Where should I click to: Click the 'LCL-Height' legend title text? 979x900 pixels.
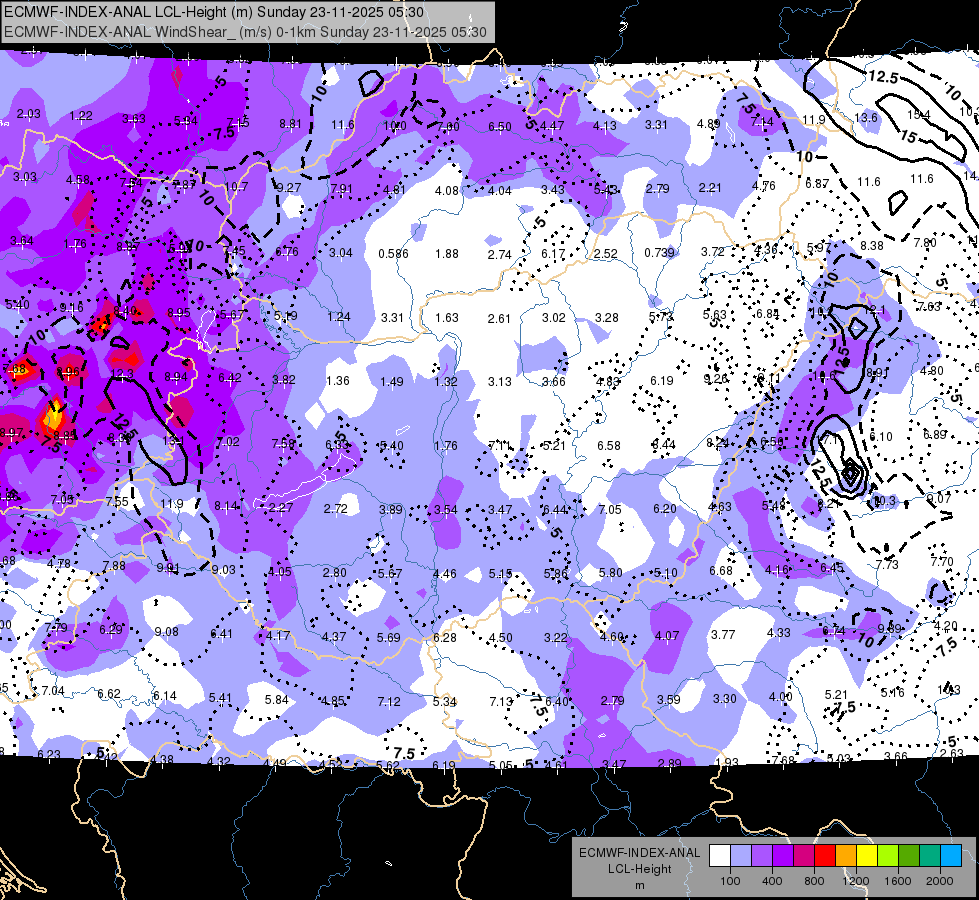tap(639, 869)
